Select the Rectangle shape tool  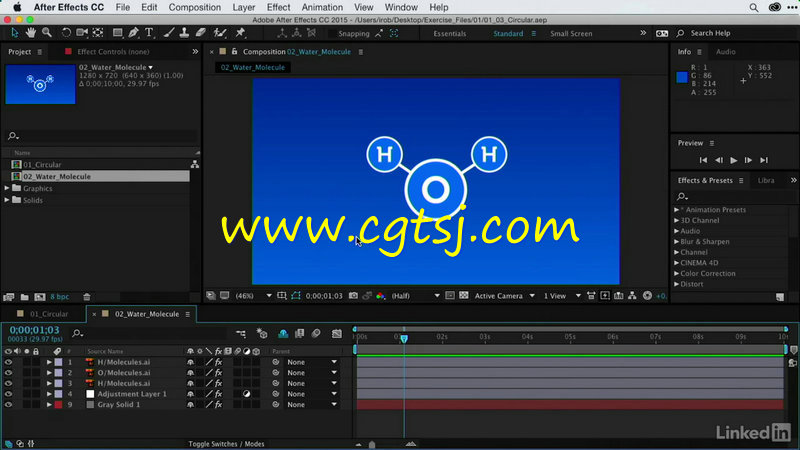coord(117,33)
